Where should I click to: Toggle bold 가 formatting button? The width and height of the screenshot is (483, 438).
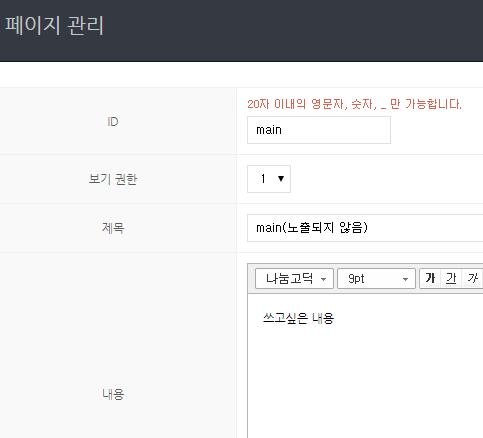click(430, 278)
